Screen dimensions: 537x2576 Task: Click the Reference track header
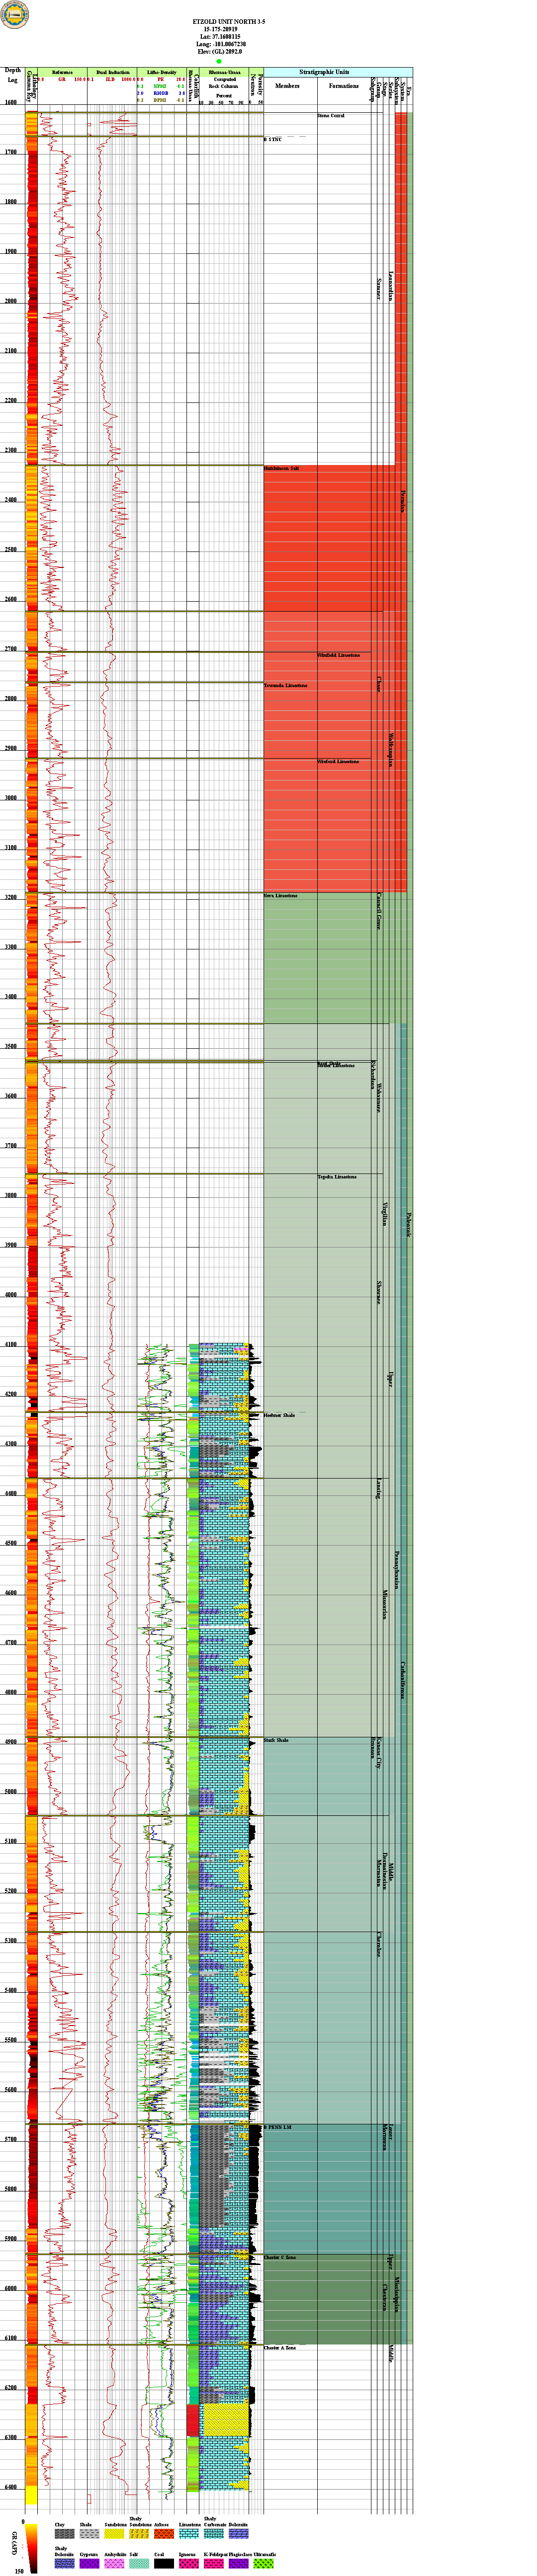point(62,73)
